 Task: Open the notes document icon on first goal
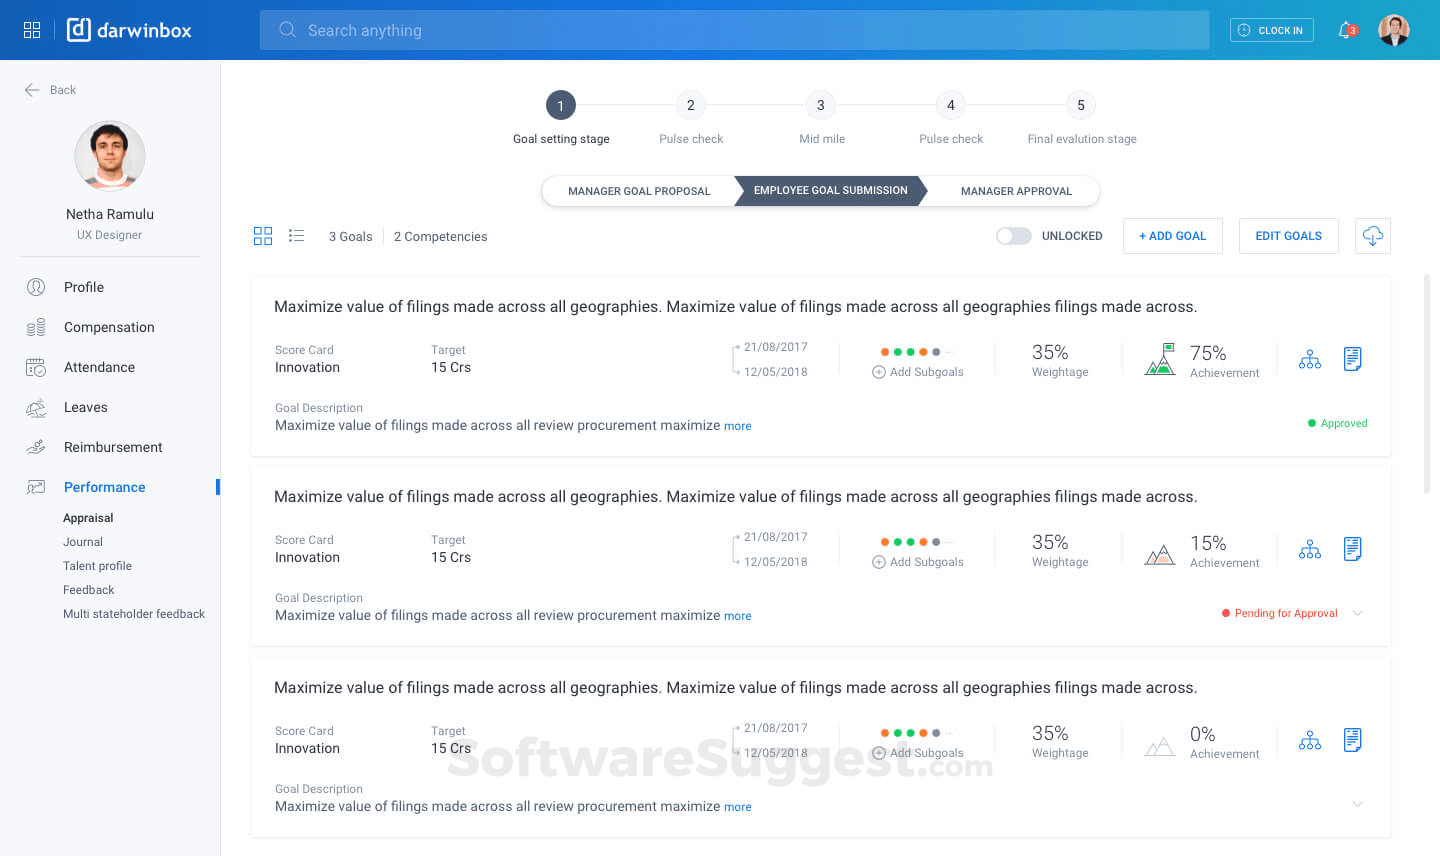pos(1353,358)
